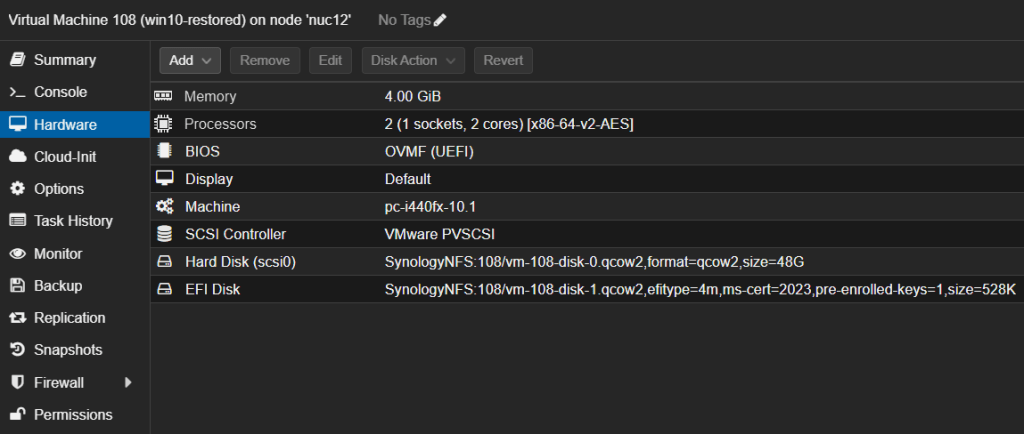1024x434 pixels.
Task: Expand the Firewall submenu arrow
Action: tap(128, 382)
